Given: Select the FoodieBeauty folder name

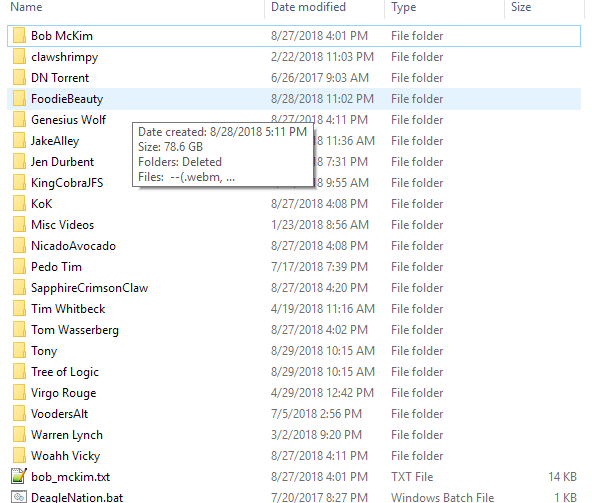Looking at the screenshot, I should (x=67, y=99).
